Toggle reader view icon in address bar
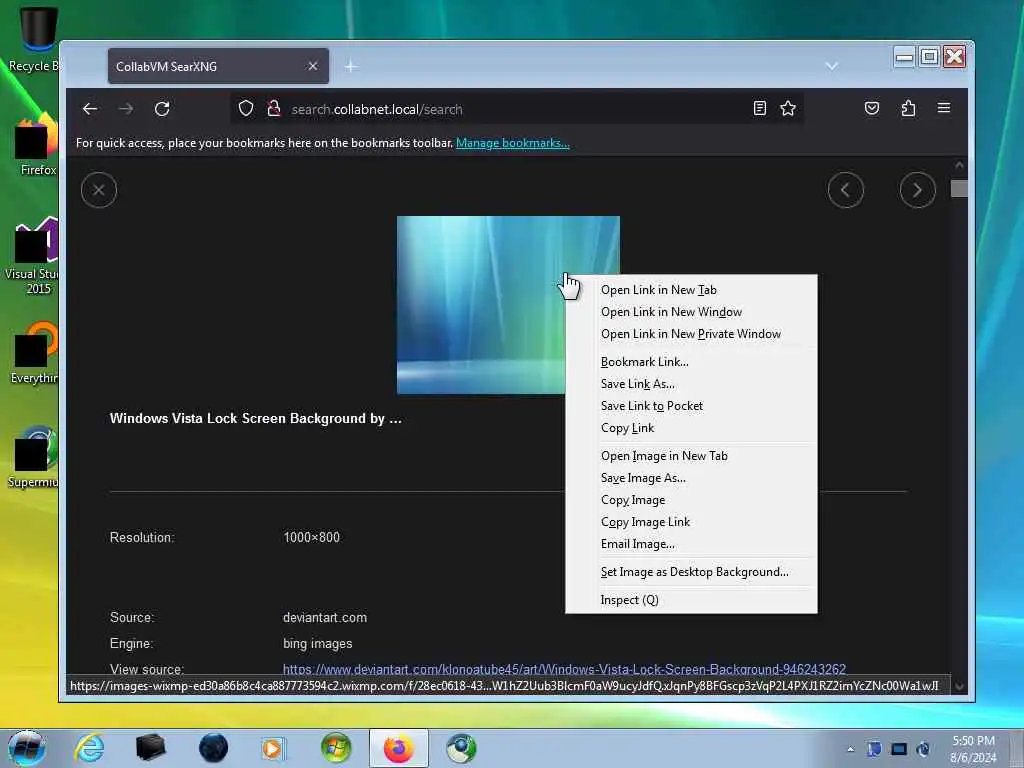 tap(760, 108)
